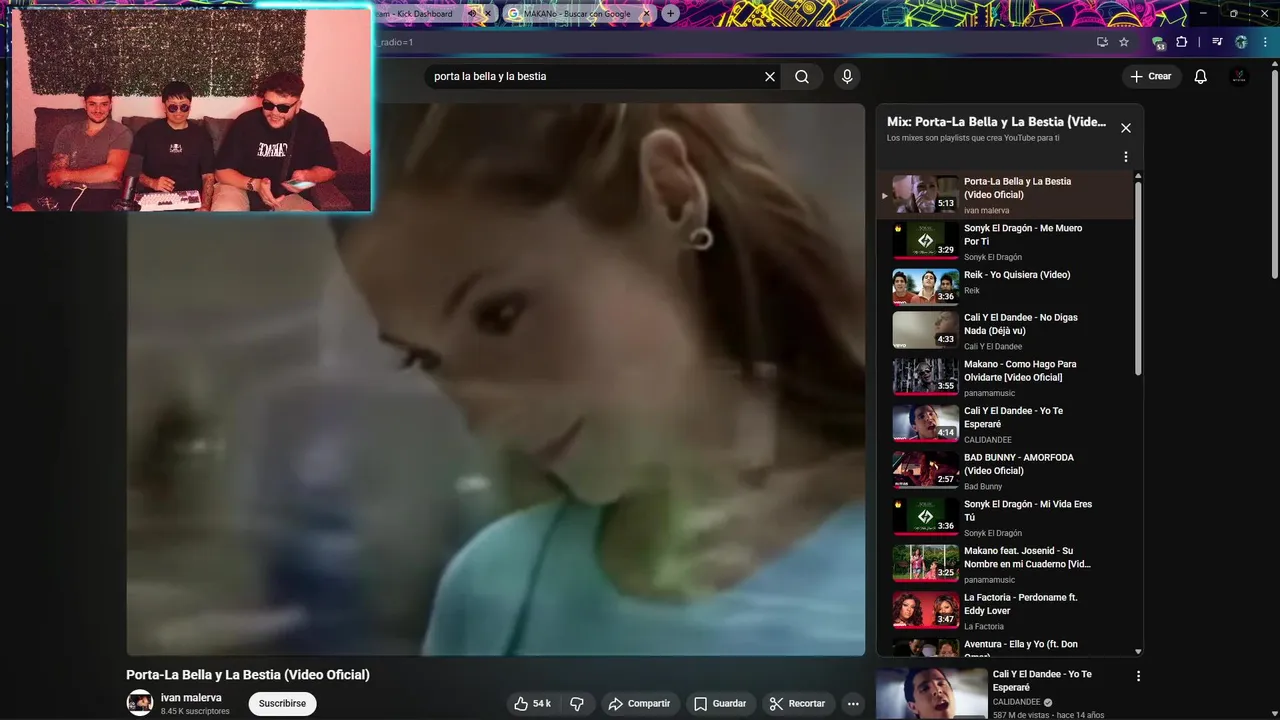1280x720 pixels.
Task: Play Sonyk El Dragón - Me Muero Por Ti
Action: point(925,241)
